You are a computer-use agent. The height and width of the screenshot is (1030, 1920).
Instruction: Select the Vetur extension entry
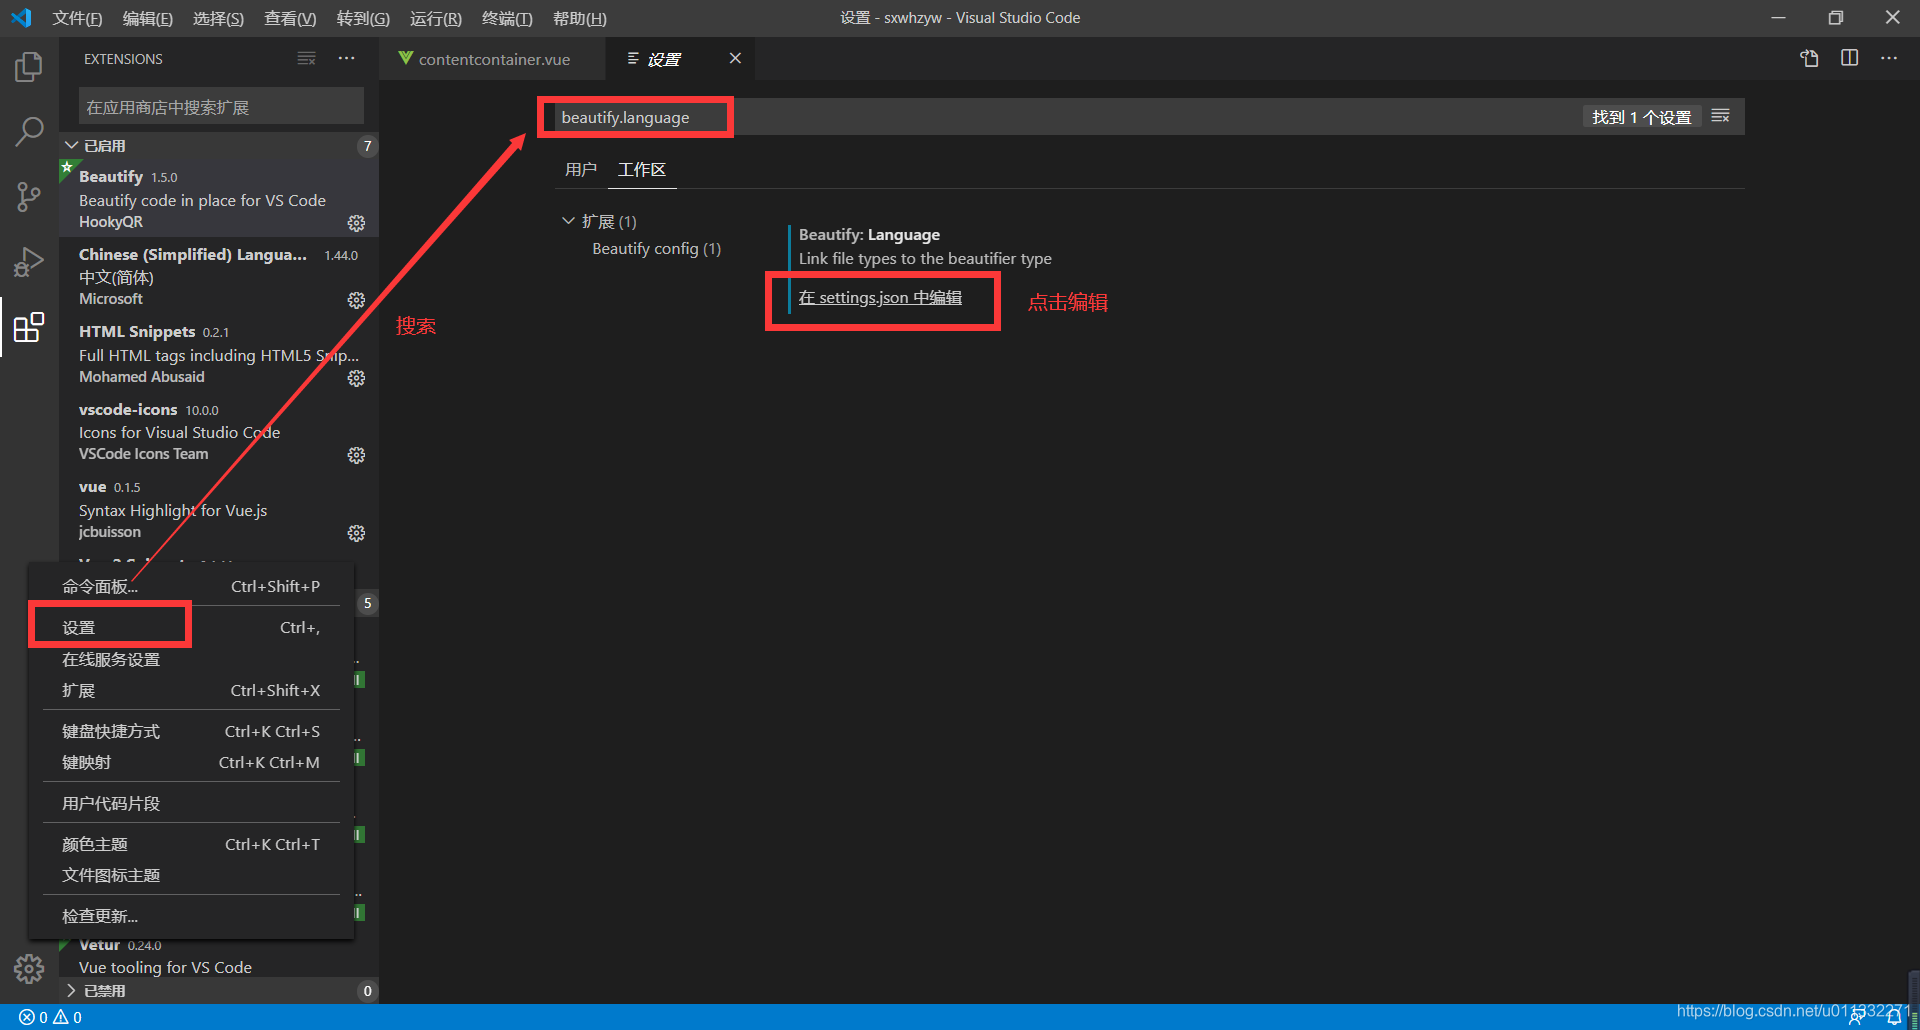(219, 957)
